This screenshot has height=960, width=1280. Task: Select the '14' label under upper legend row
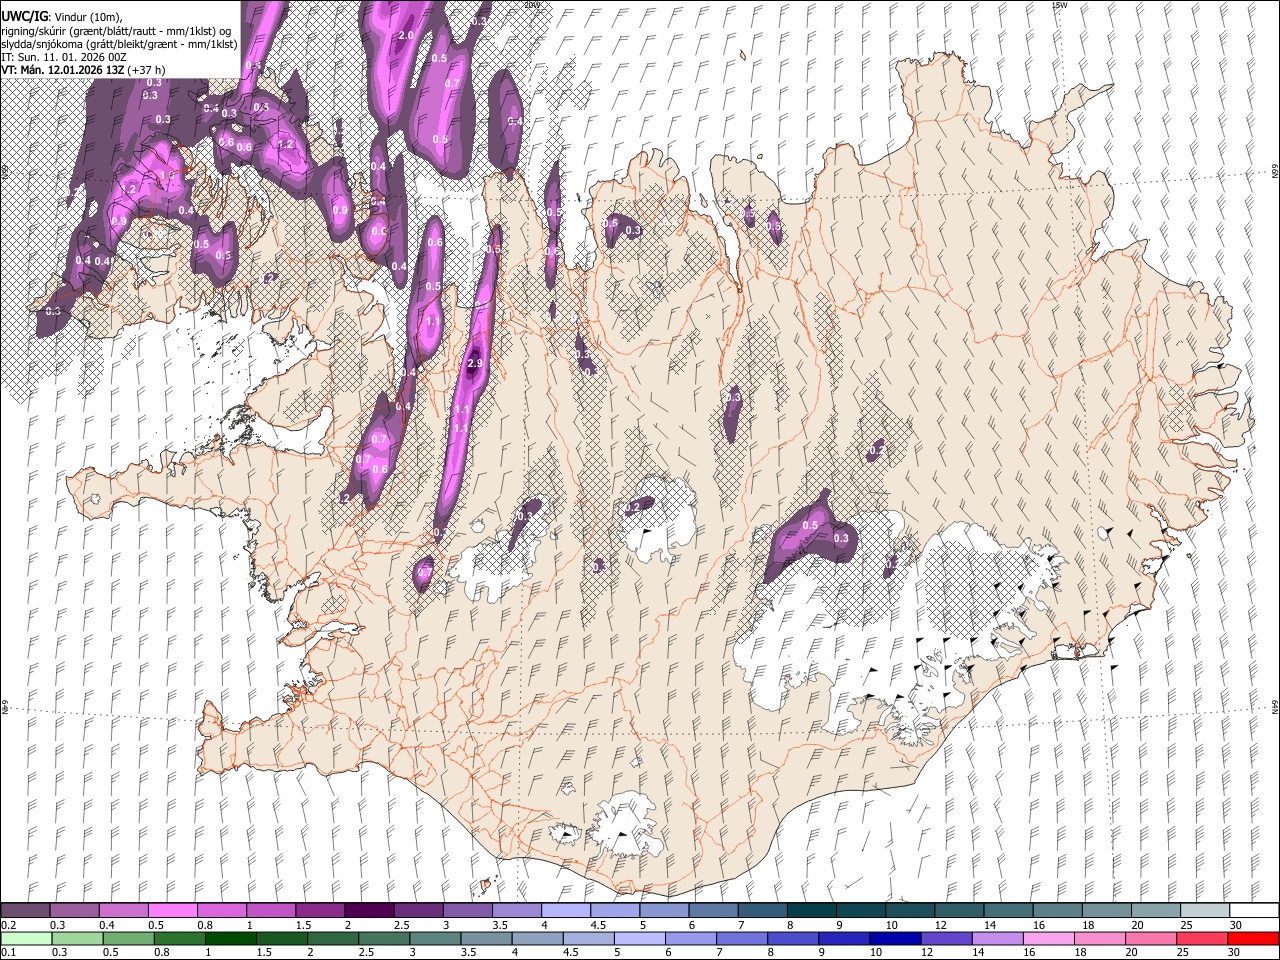tap(988, 925)
